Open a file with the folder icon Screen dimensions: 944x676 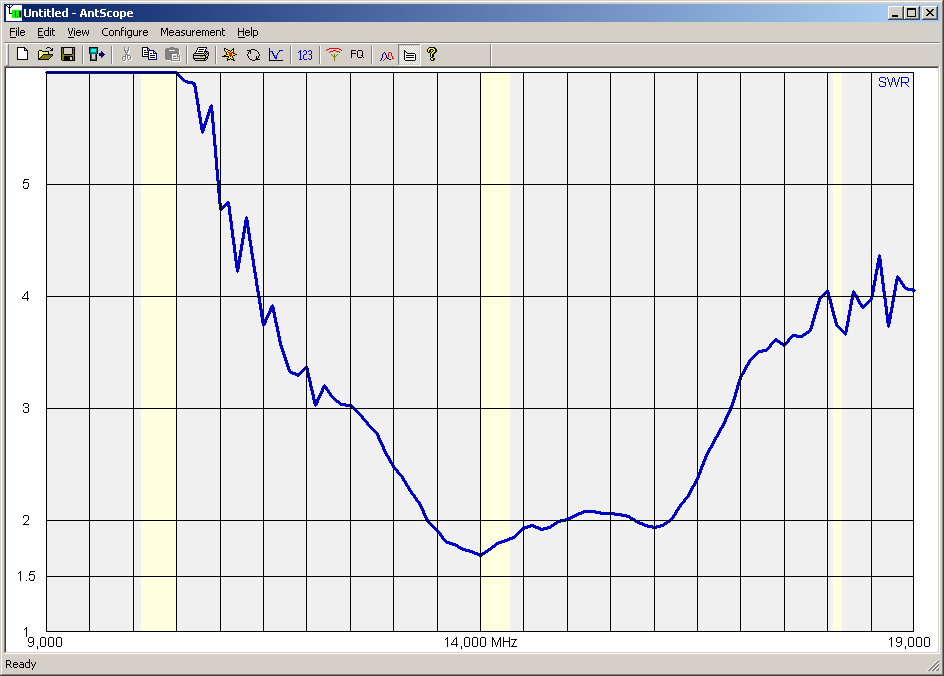click(45, 54)
